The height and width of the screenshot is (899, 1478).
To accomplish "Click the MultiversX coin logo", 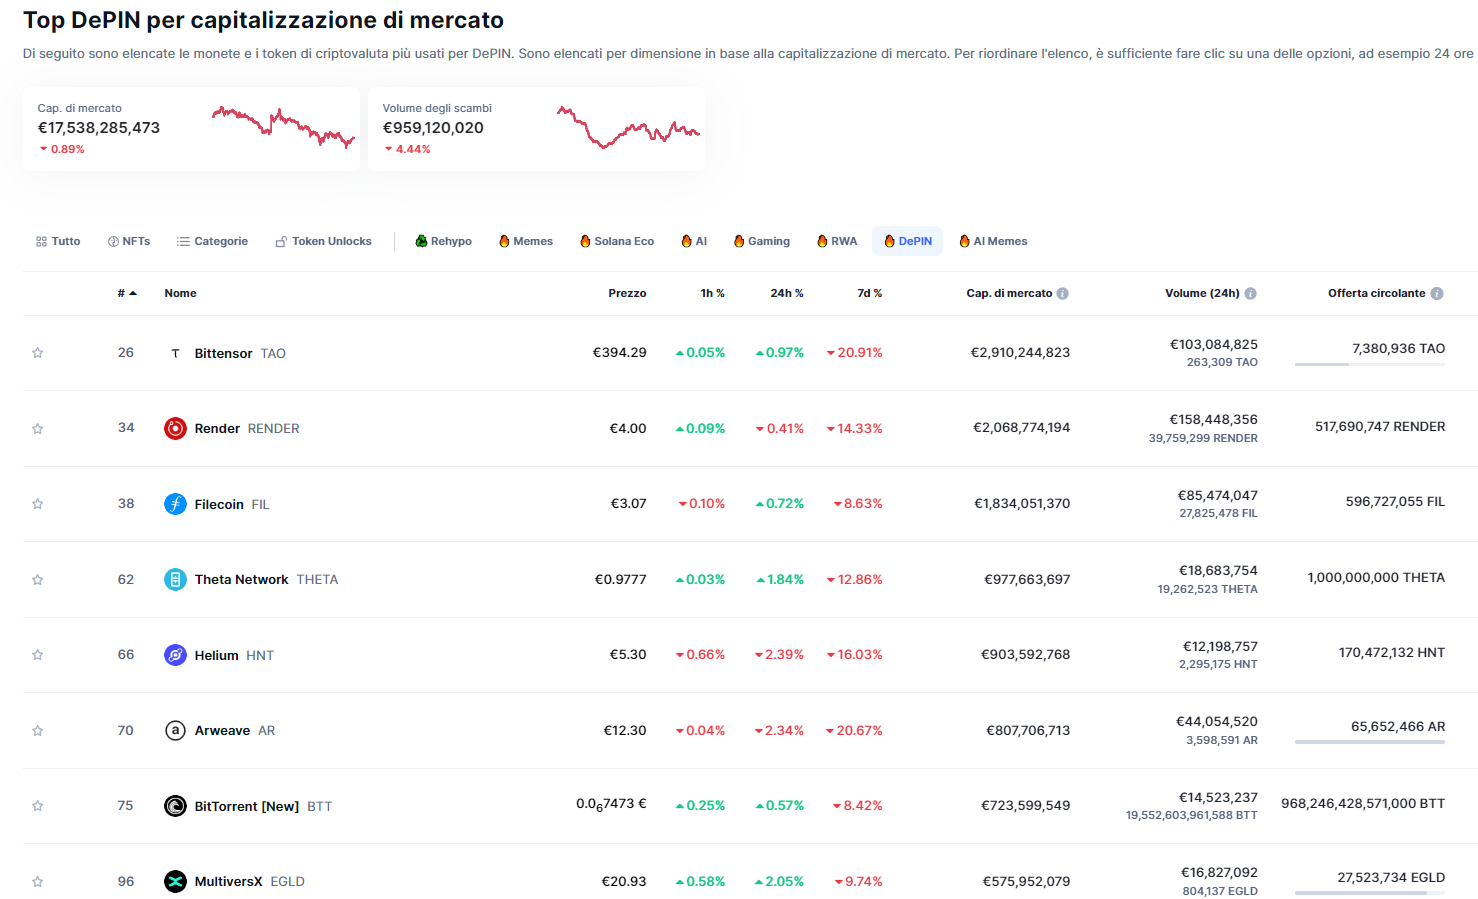I will [x=175, y=882].
